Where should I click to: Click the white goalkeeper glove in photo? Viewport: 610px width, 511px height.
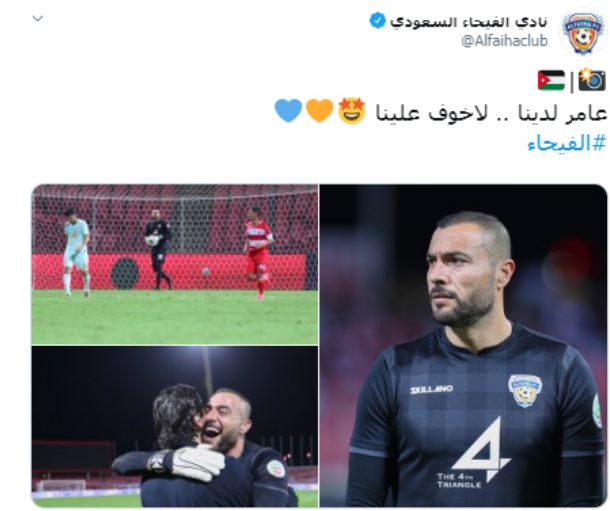[x=195, y=462]
